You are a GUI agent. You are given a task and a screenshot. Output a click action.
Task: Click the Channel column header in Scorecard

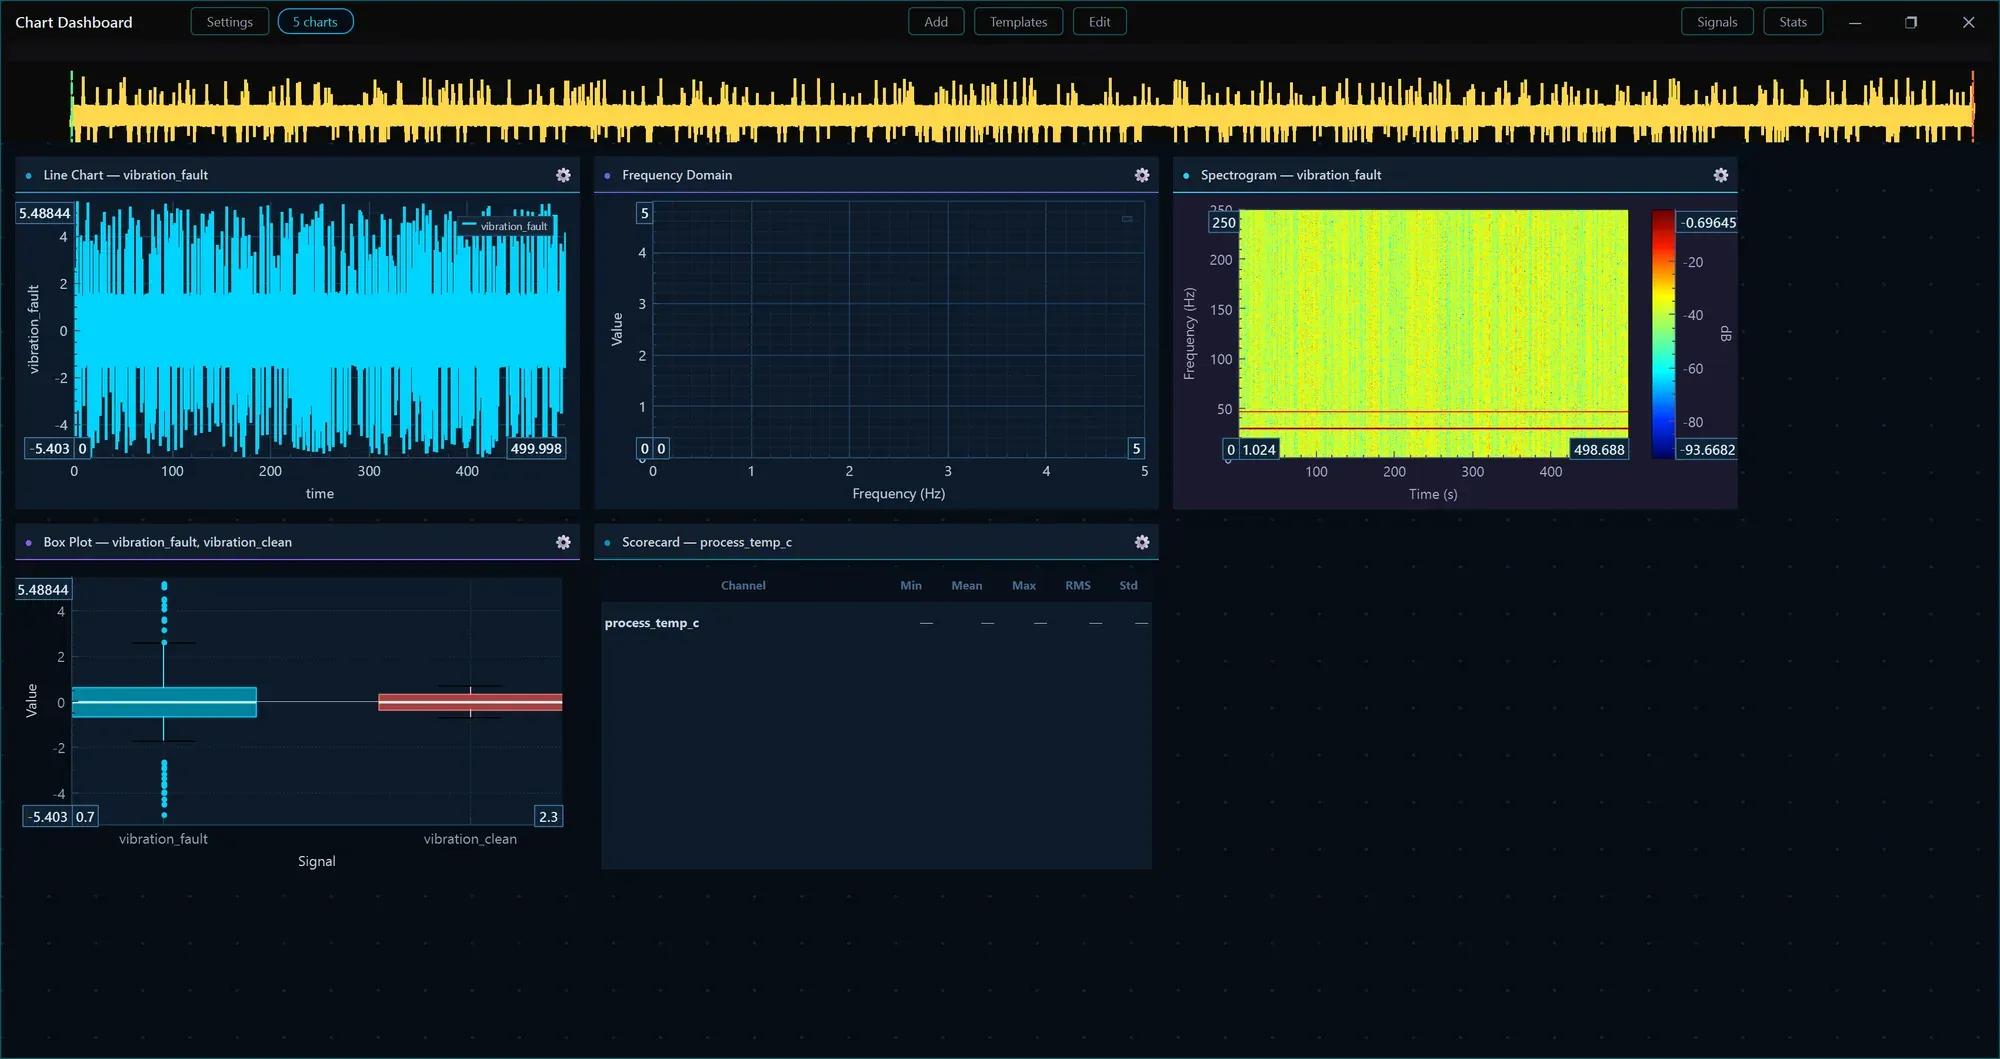[743, 586]
